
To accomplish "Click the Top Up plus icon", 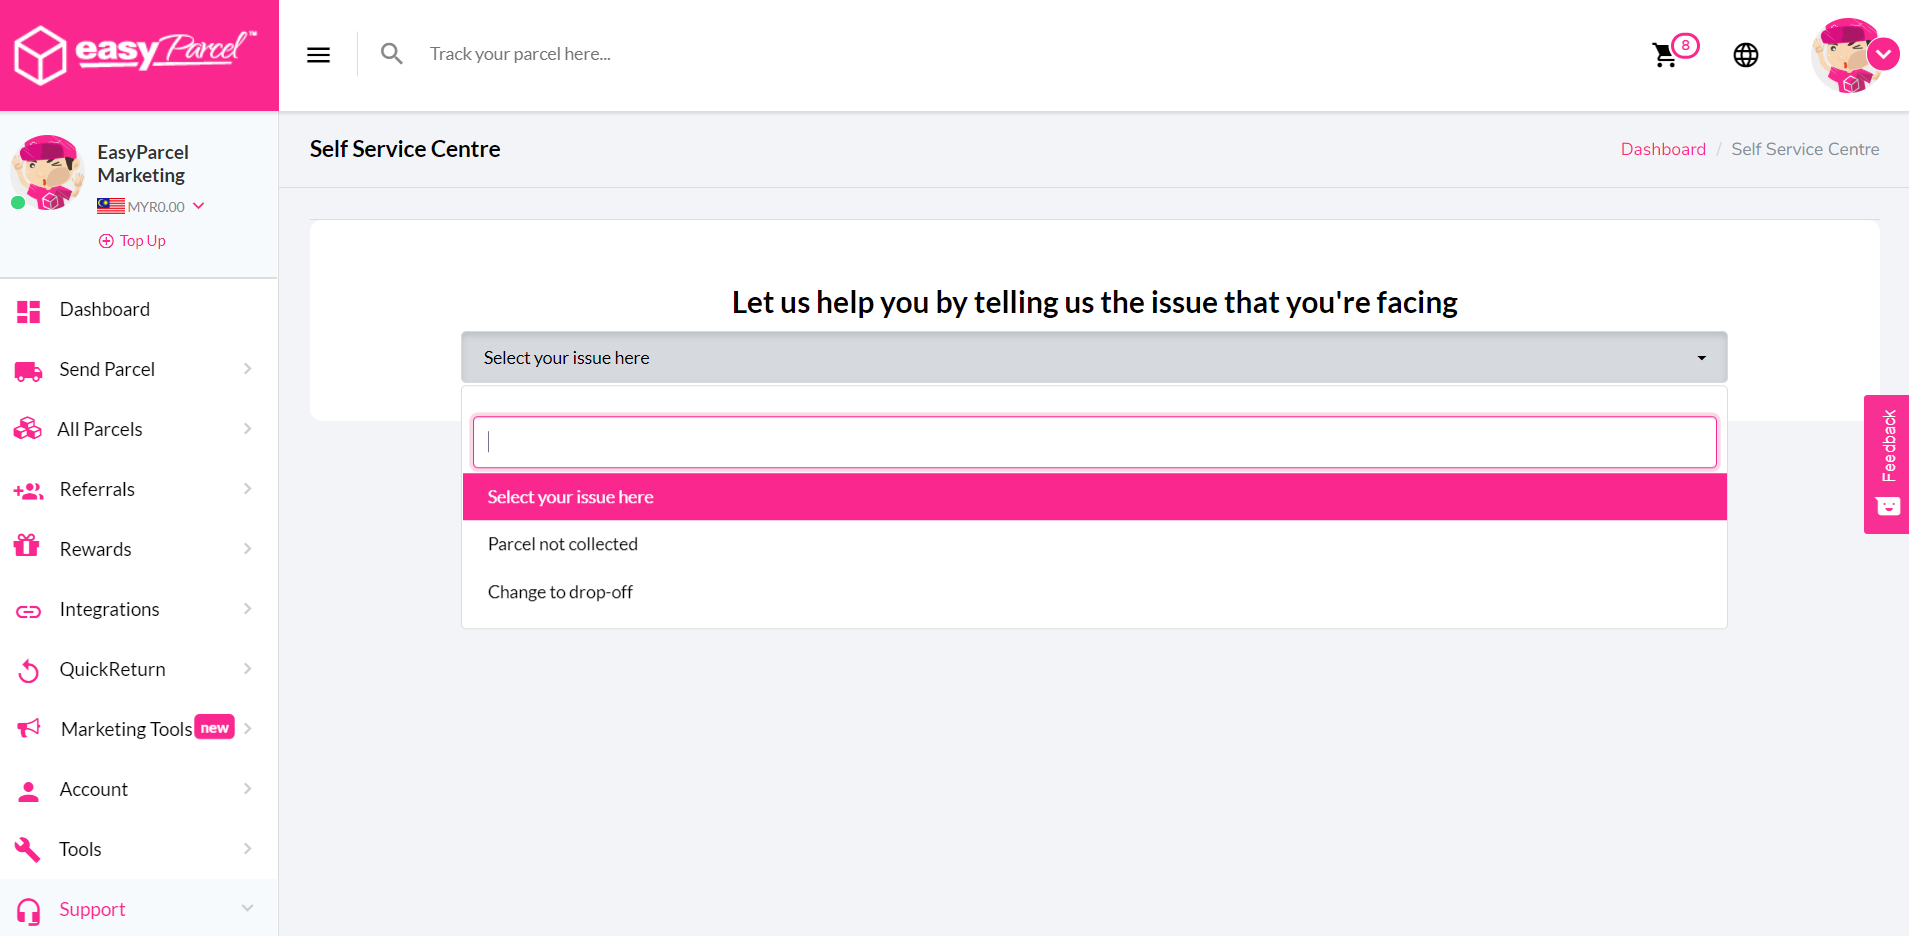I will (x=106, y=241).
